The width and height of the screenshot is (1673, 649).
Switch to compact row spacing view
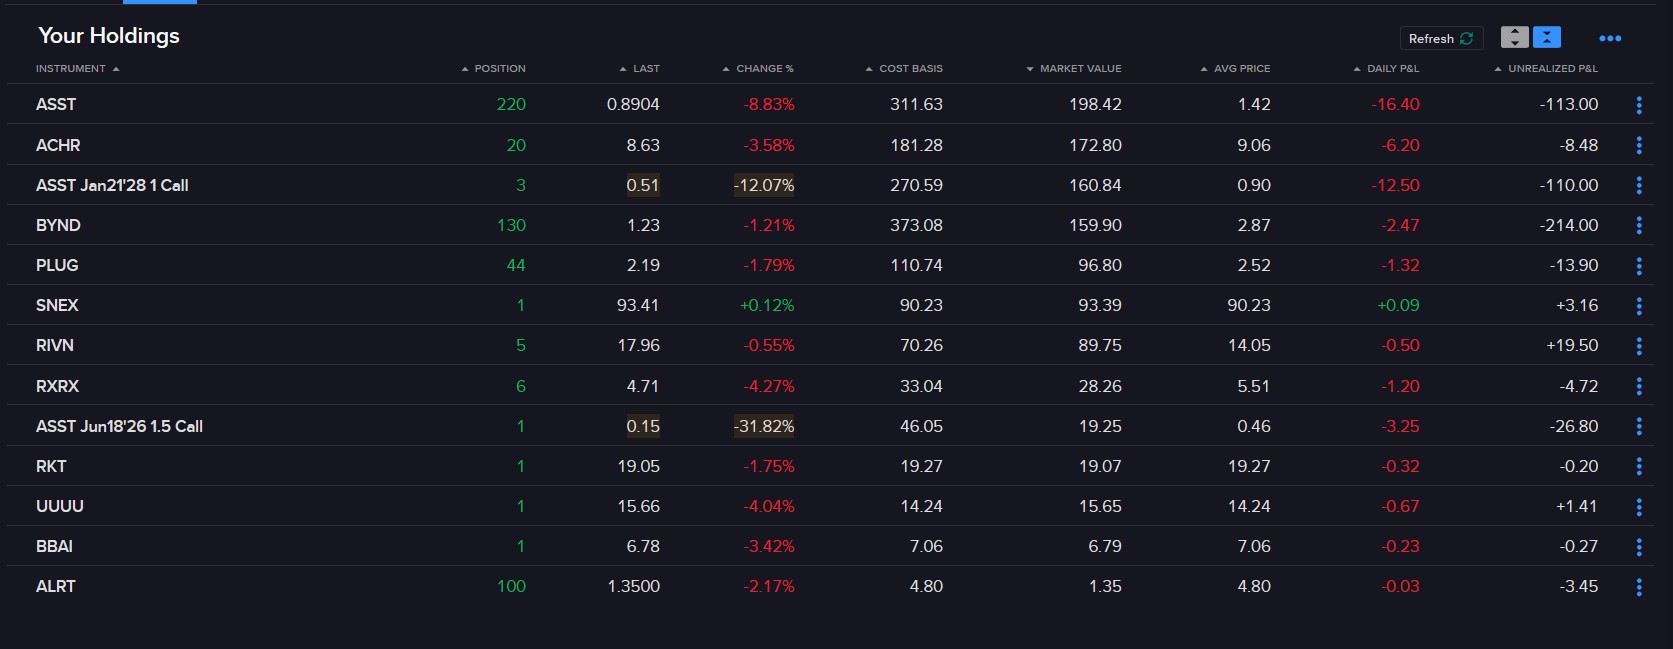1547,38
